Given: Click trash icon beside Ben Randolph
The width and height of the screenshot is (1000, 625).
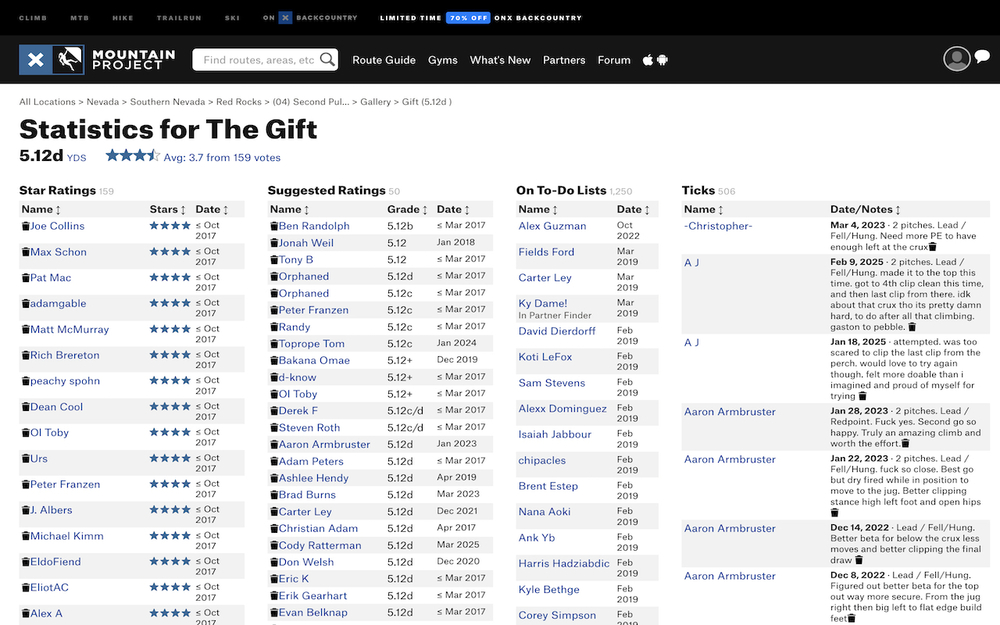Looking at the screenshot, I should click(274, 227).
